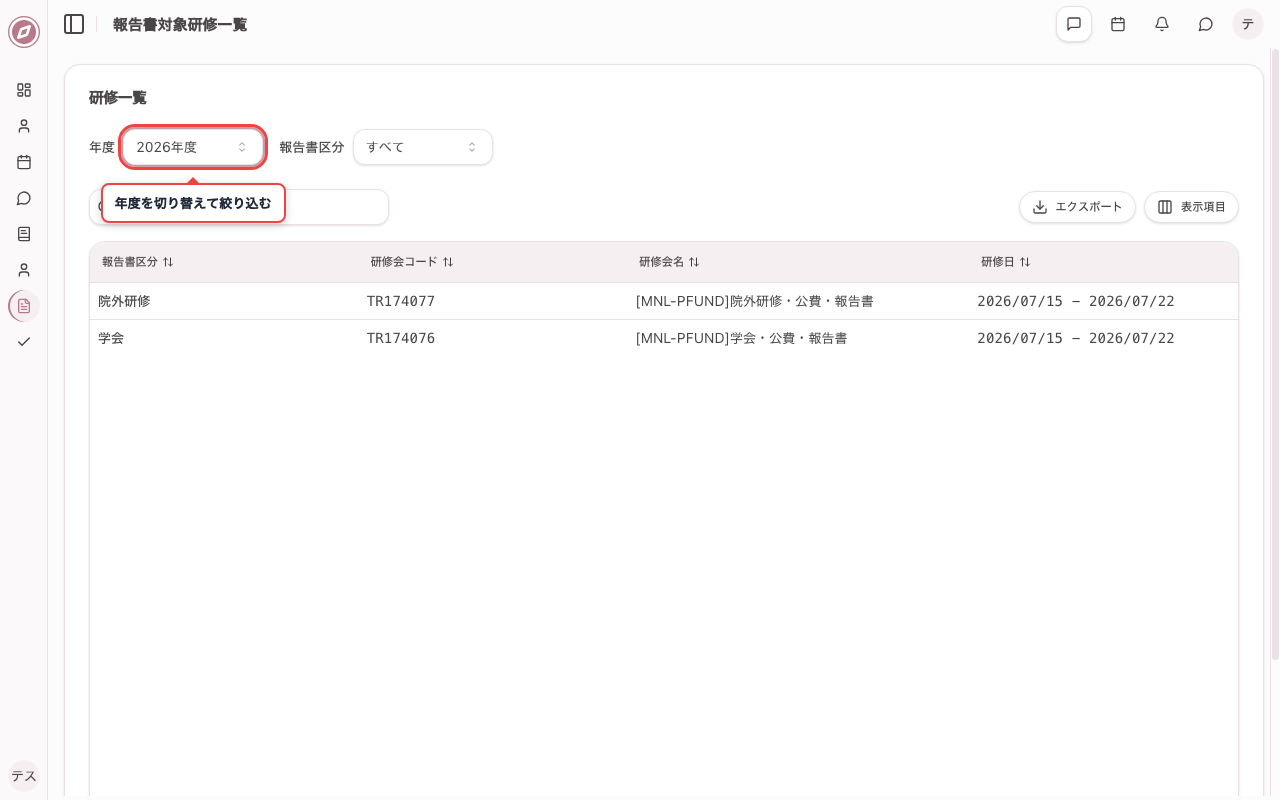Click the date in the 学会 row

click(1076, 338)
